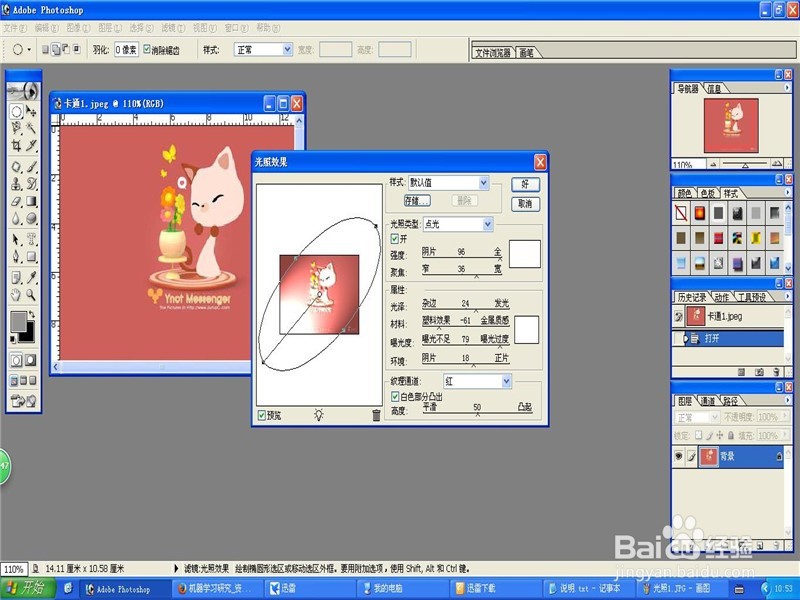Select the Zoom tool
Screen dimensions: 800x600
pos(31,294)
